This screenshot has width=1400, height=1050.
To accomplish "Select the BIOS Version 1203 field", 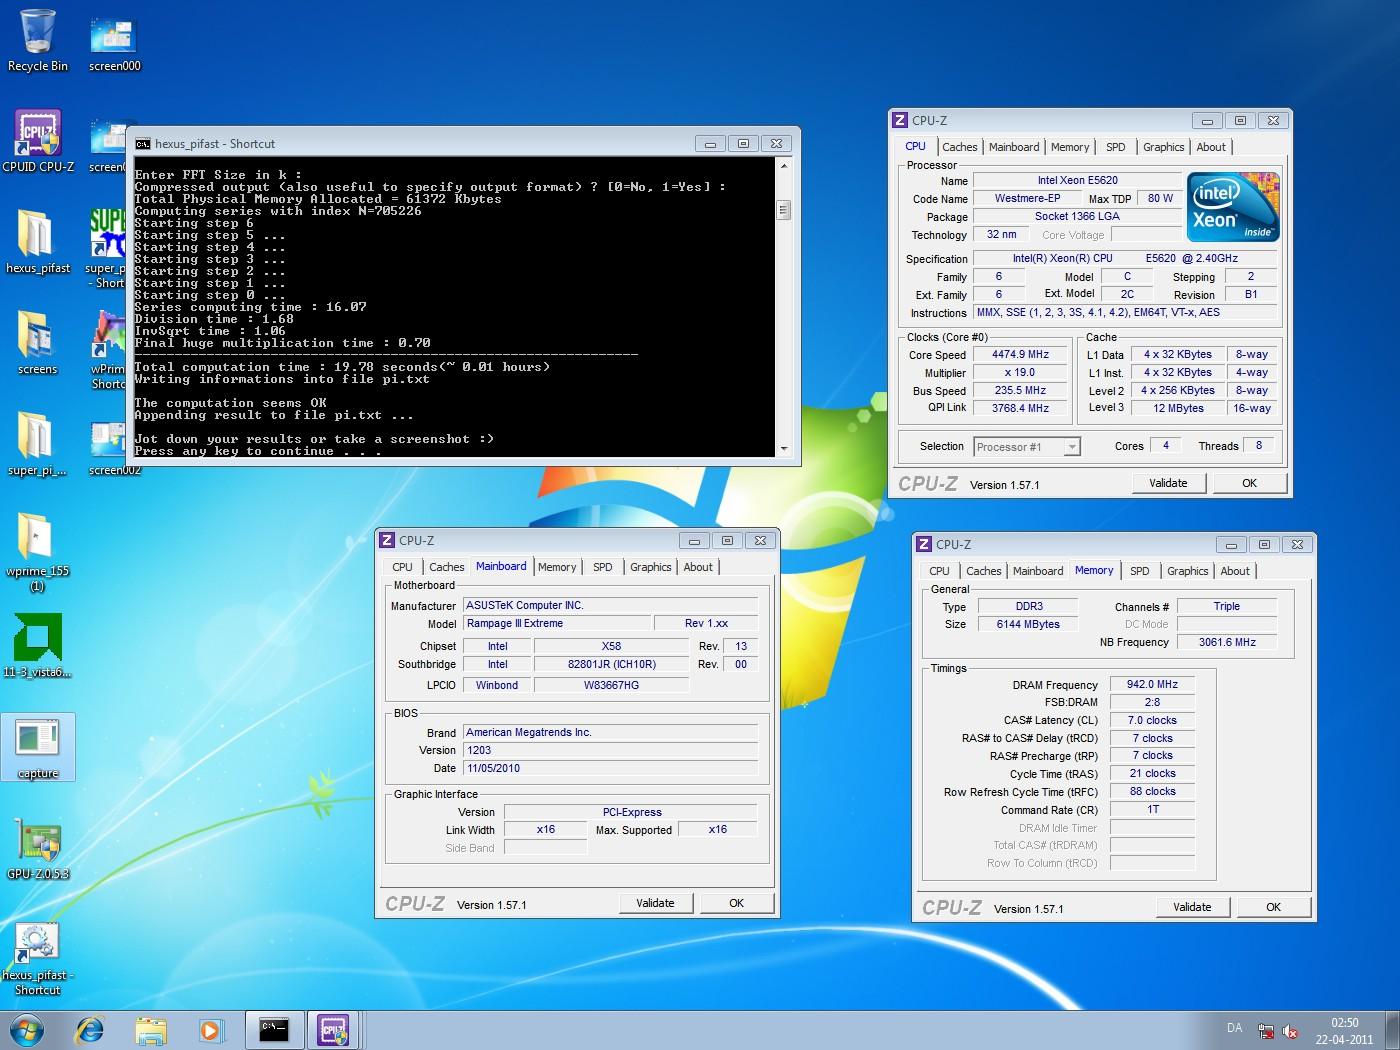I will click(610, 750).
